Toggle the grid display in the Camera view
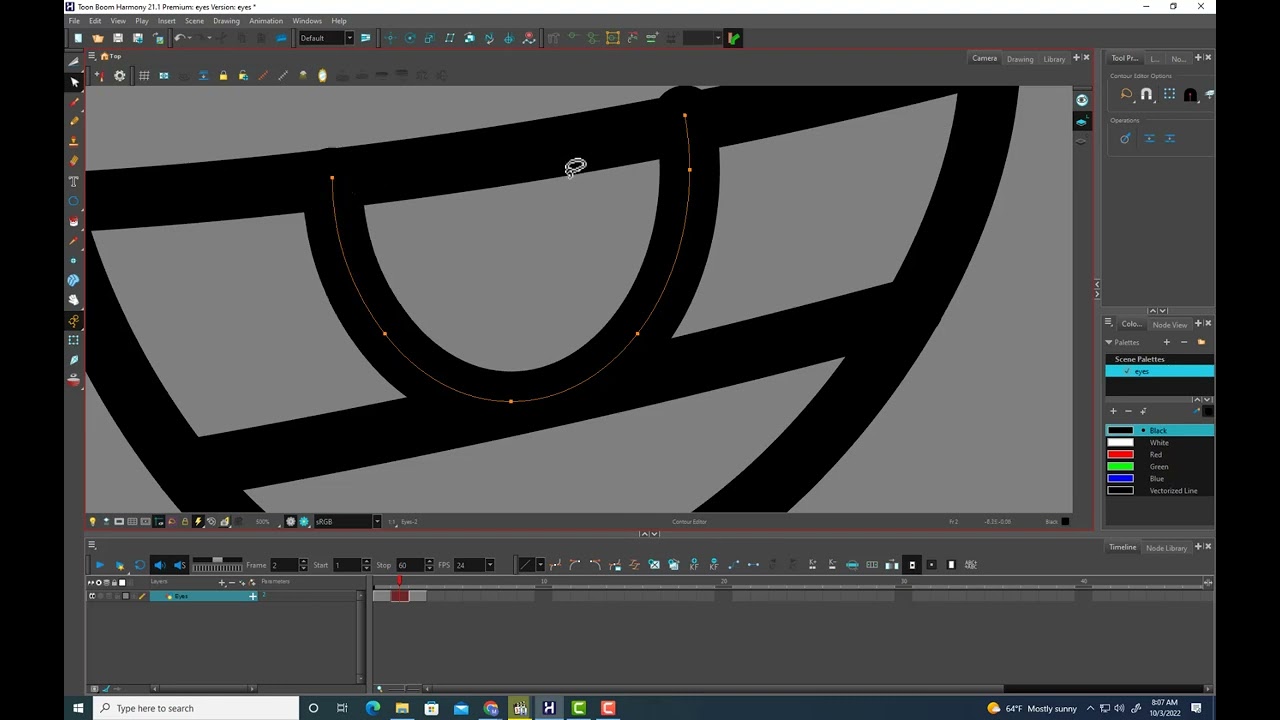Image resolution: width=1280 pixels, height=720 pixels. click(144, 75)
